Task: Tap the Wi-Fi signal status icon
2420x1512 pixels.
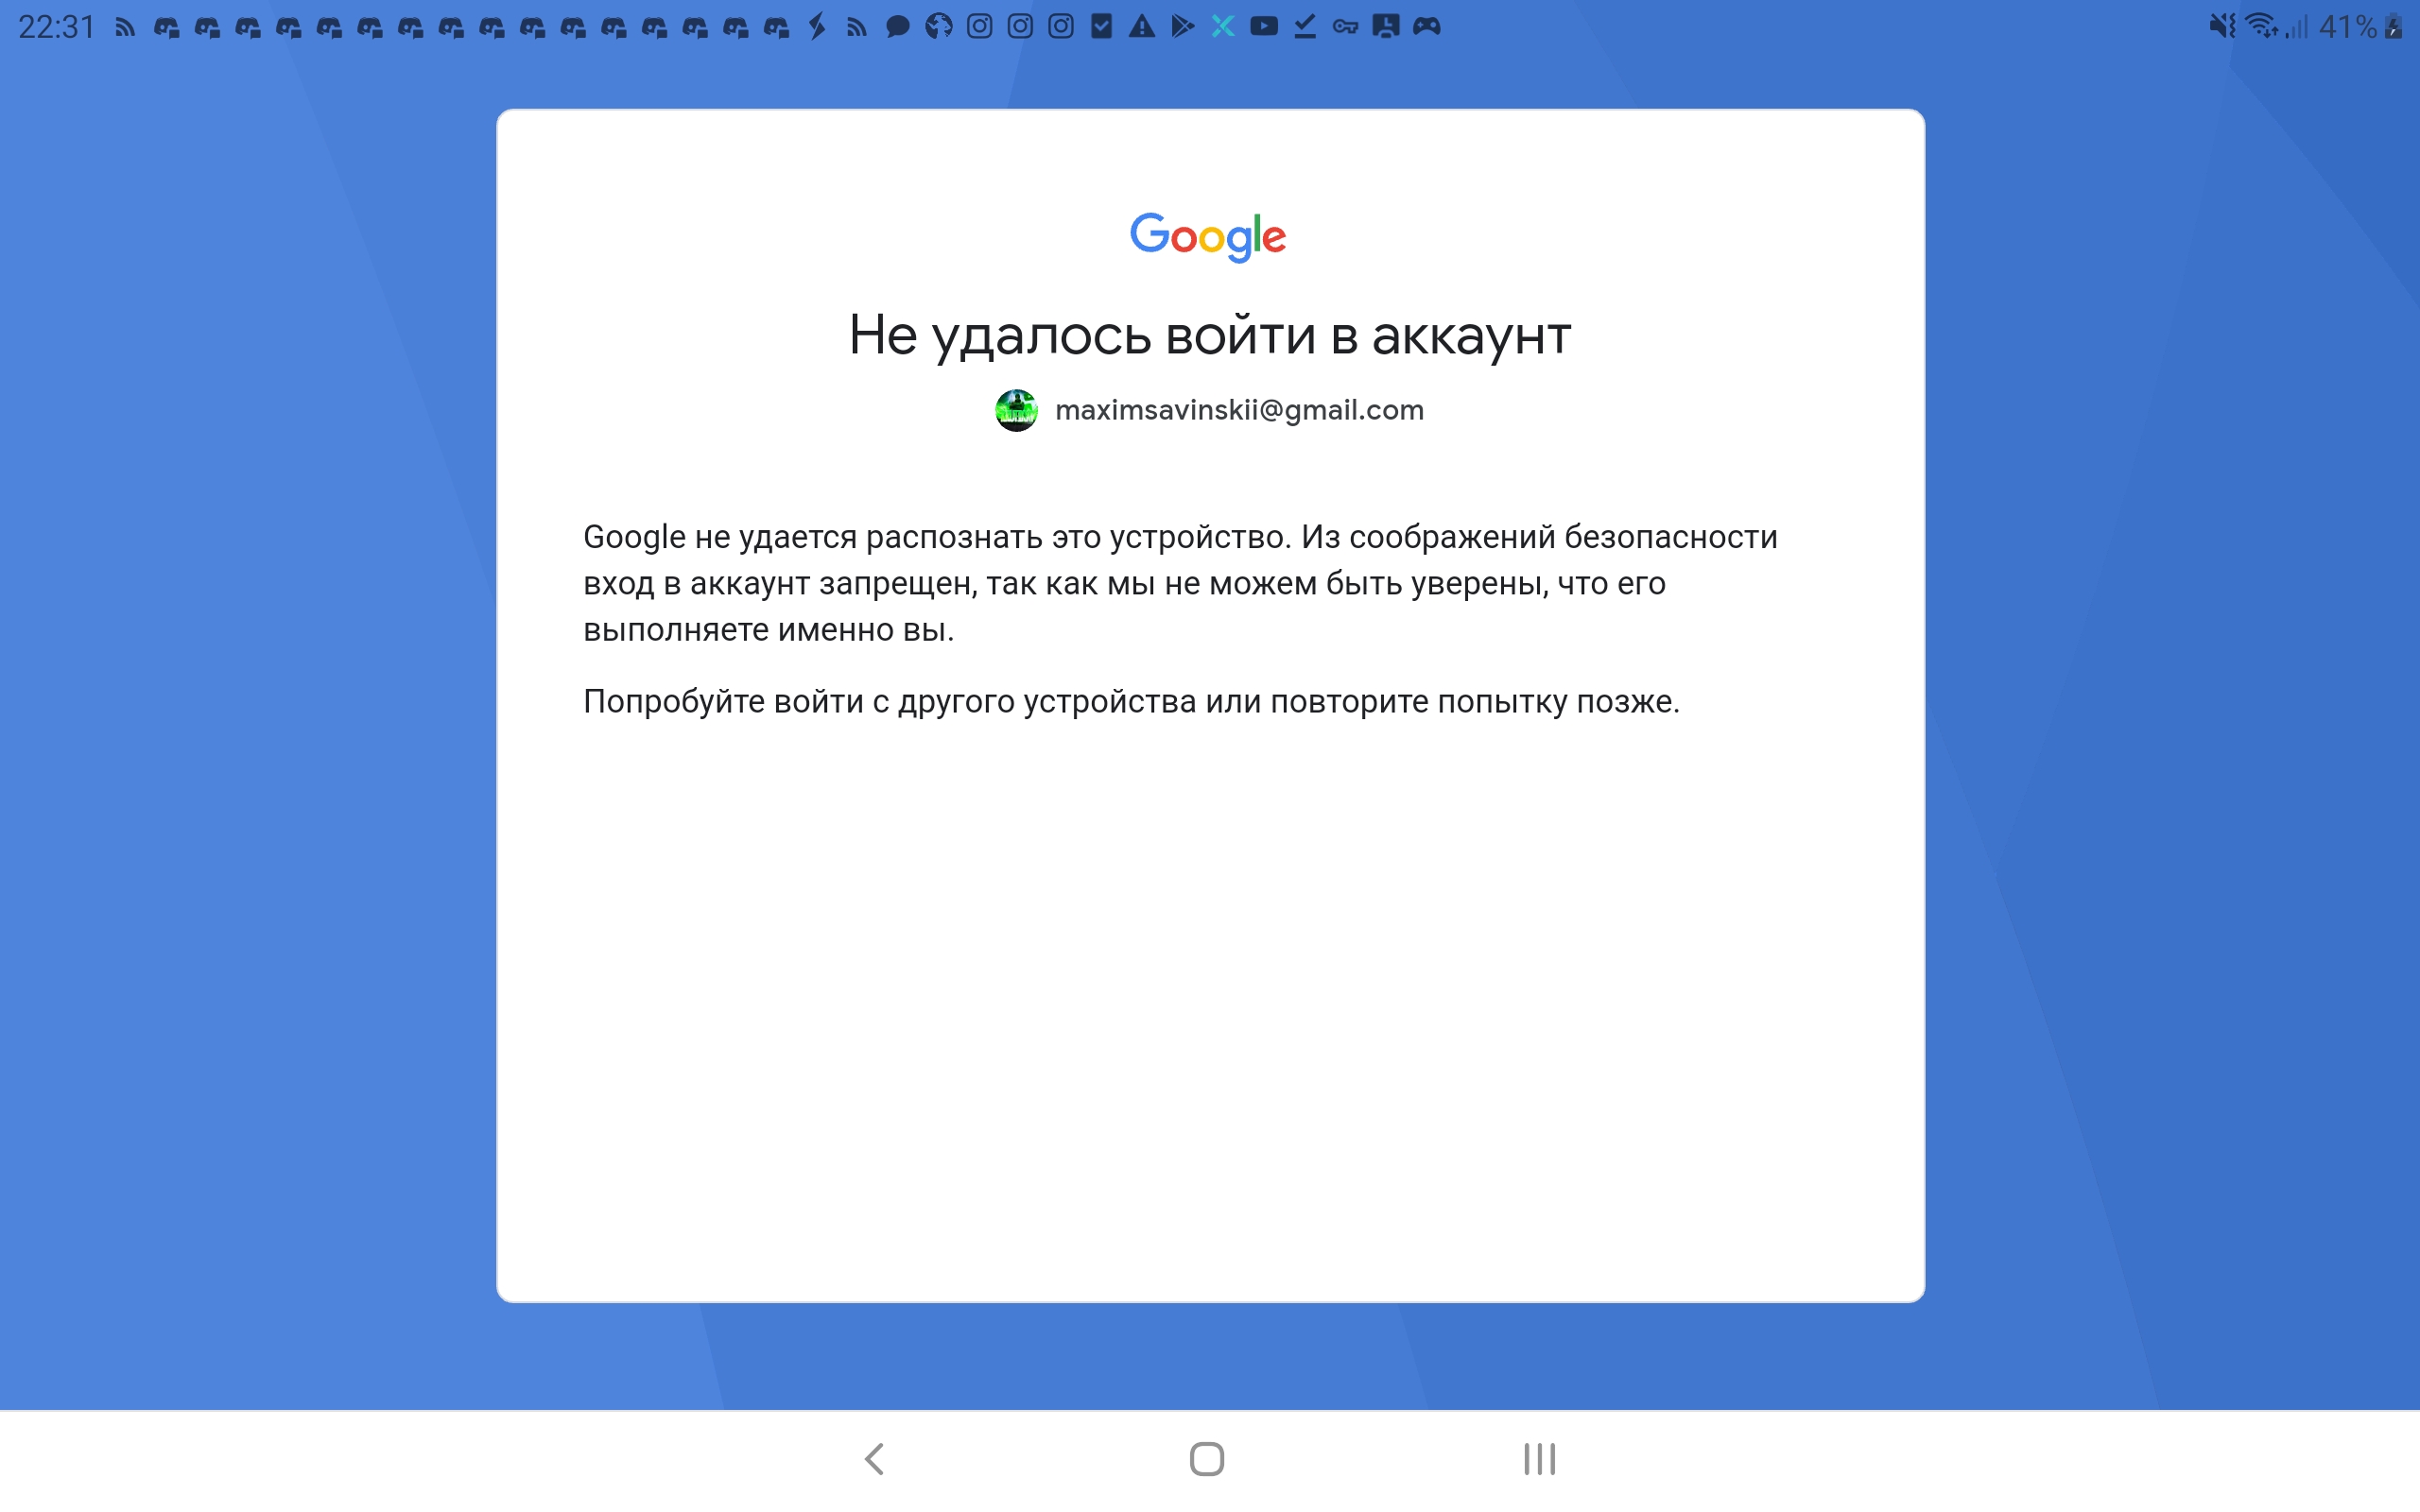Action: tap(2262, 26)
